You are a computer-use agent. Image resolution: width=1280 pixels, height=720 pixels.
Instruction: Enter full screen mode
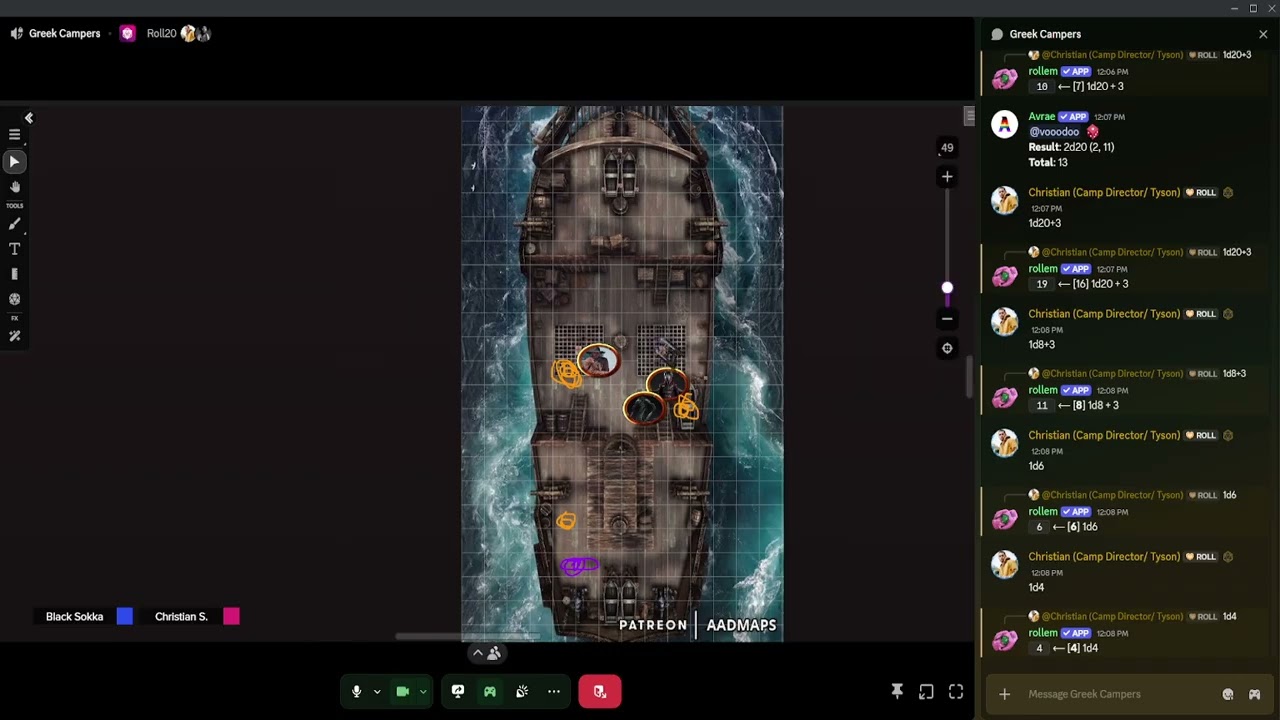(x=956, y=691)
